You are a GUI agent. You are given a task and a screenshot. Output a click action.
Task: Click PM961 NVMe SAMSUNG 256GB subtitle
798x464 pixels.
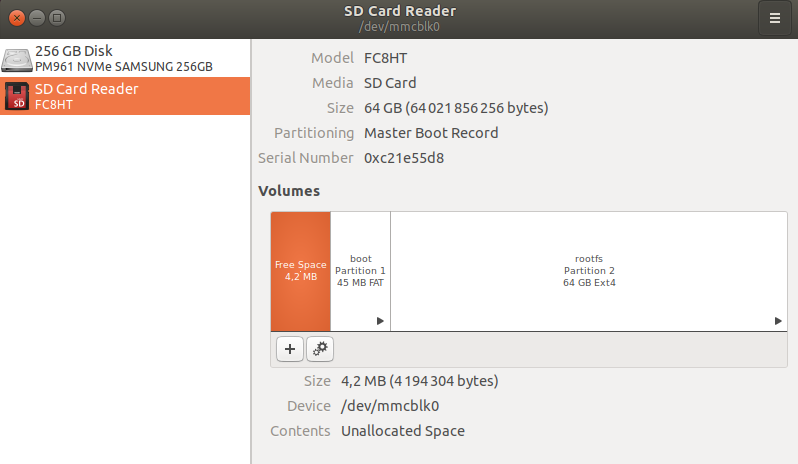point(124,67)
